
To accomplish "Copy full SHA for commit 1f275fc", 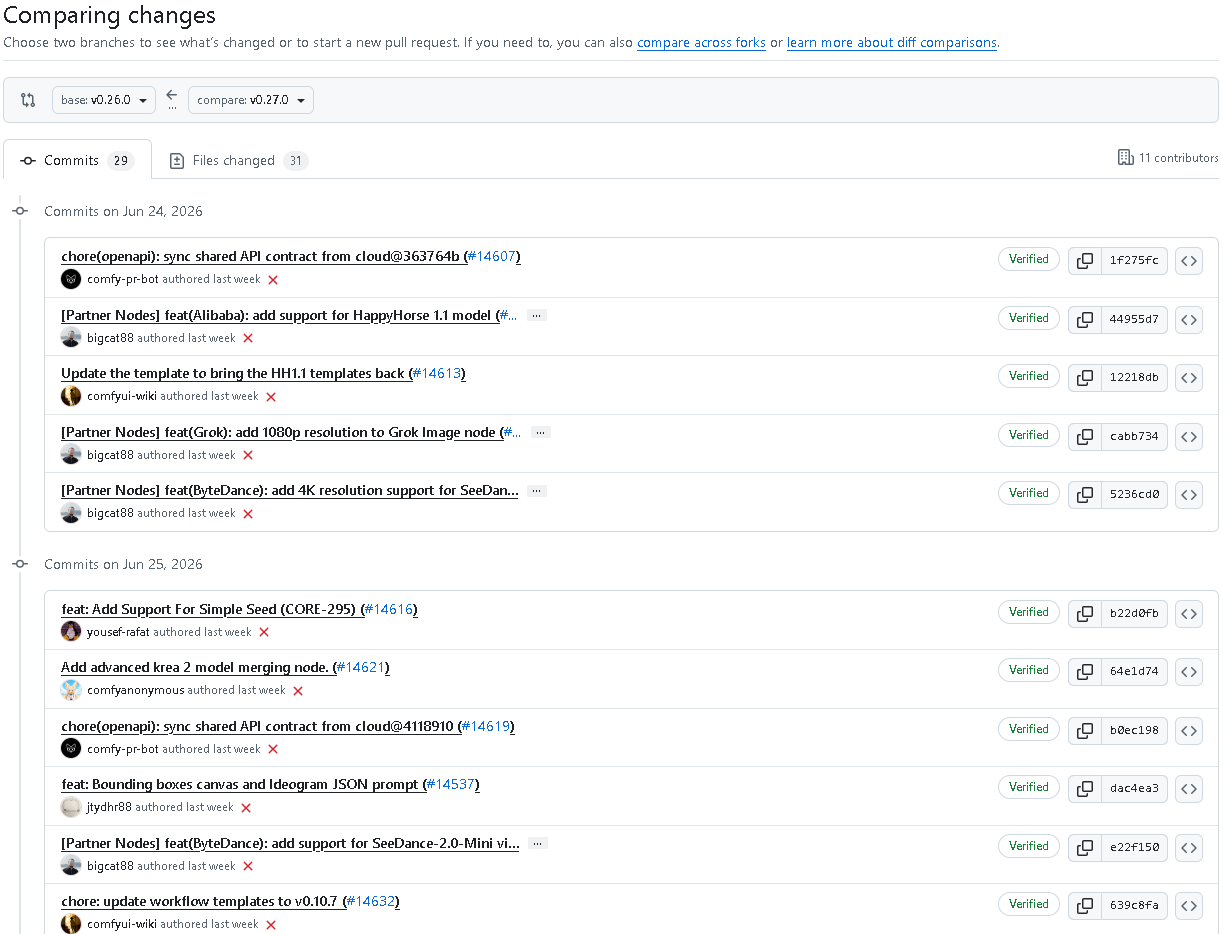I will point(1085,261).
